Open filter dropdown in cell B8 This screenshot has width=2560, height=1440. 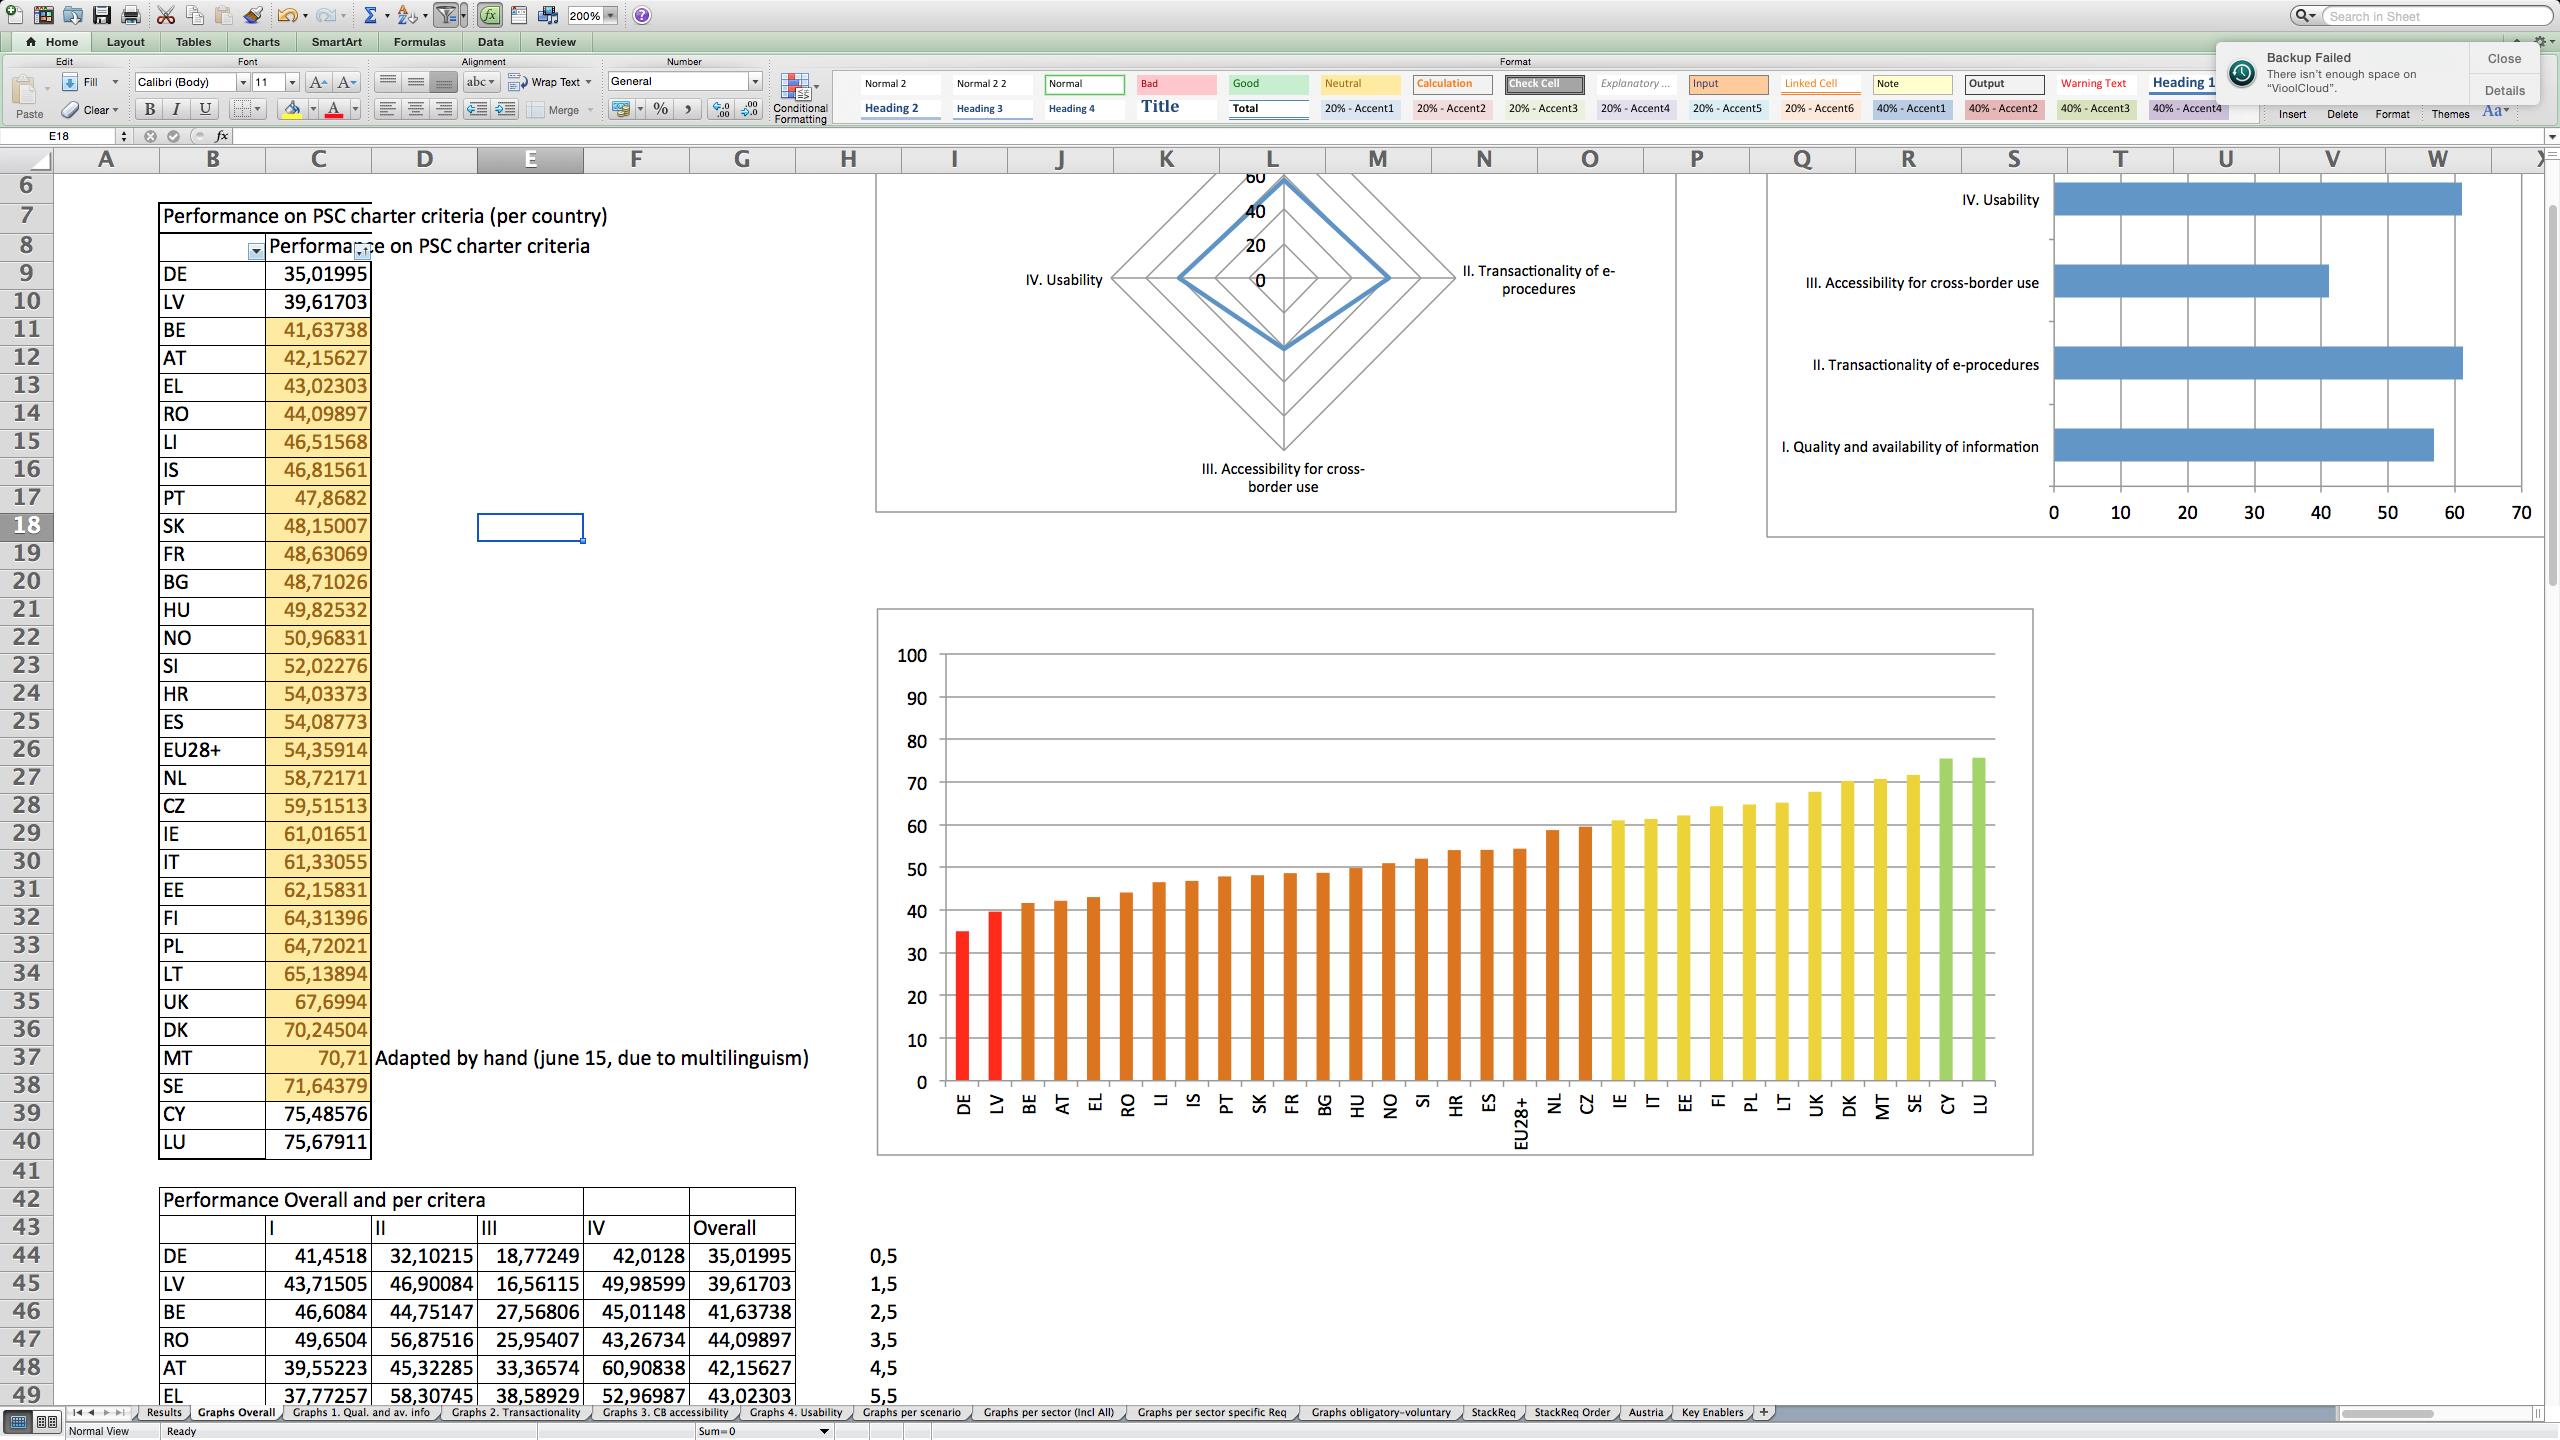pyautogui.click(x=255, y=252)
